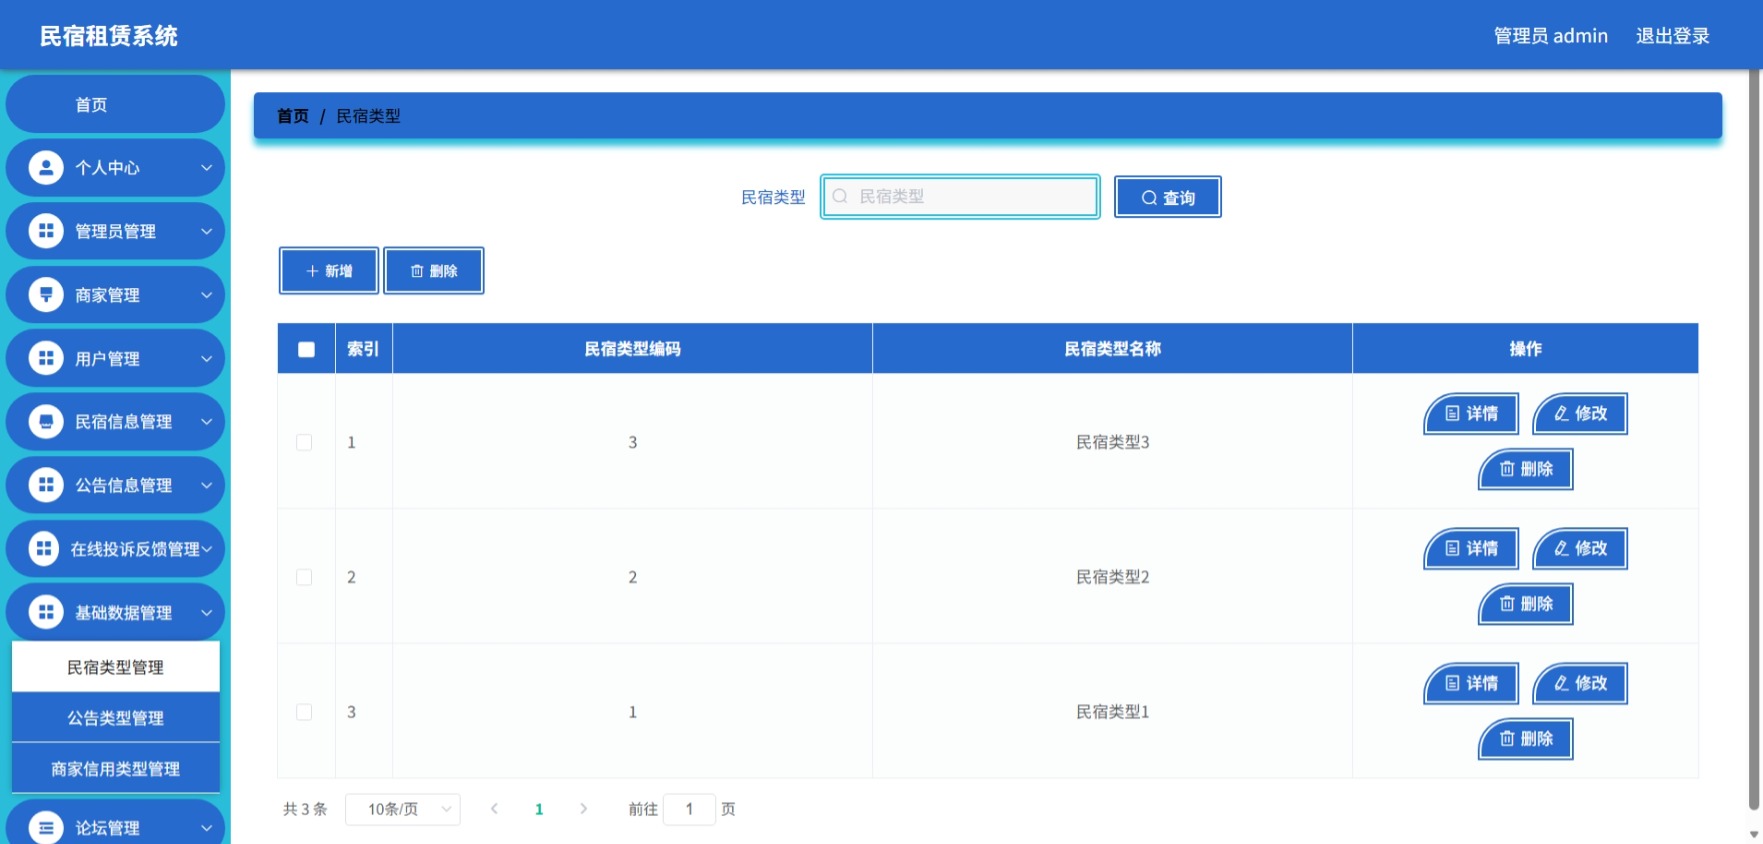
Task: Click the 商家管理 sidebar icon
Action: tap(46, 294)
